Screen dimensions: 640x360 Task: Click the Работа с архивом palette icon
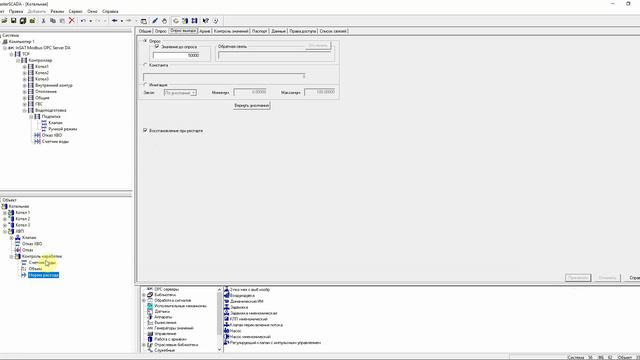(x=150, y=339)
